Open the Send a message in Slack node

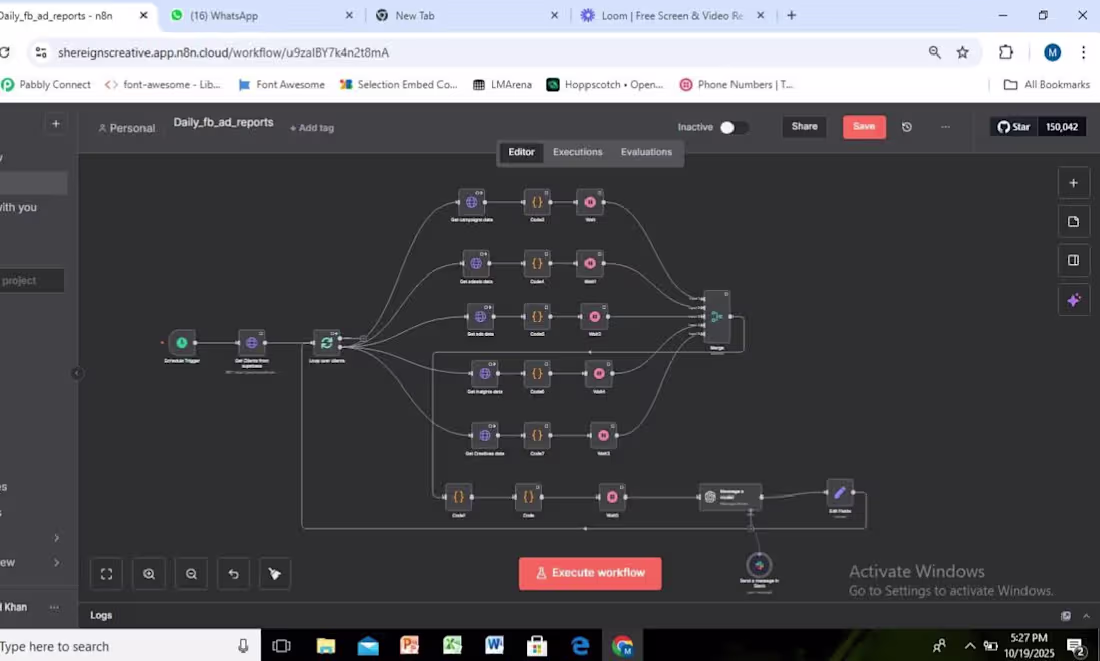(759, 565)
